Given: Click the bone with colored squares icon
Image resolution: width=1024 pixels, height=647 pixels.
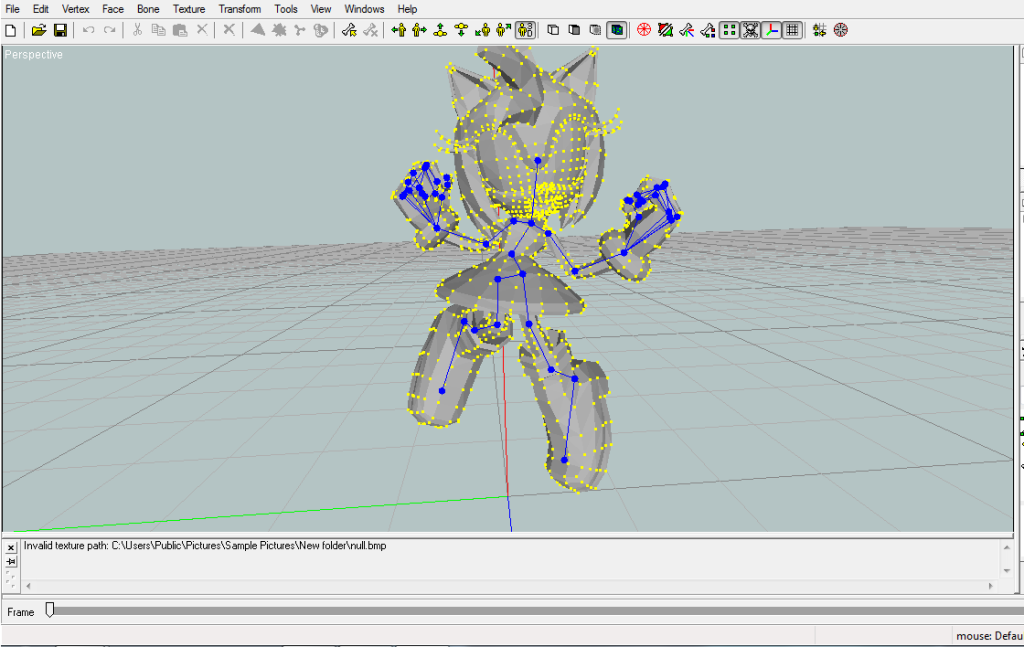Looking at the screenshot, I should click(707, 30).
